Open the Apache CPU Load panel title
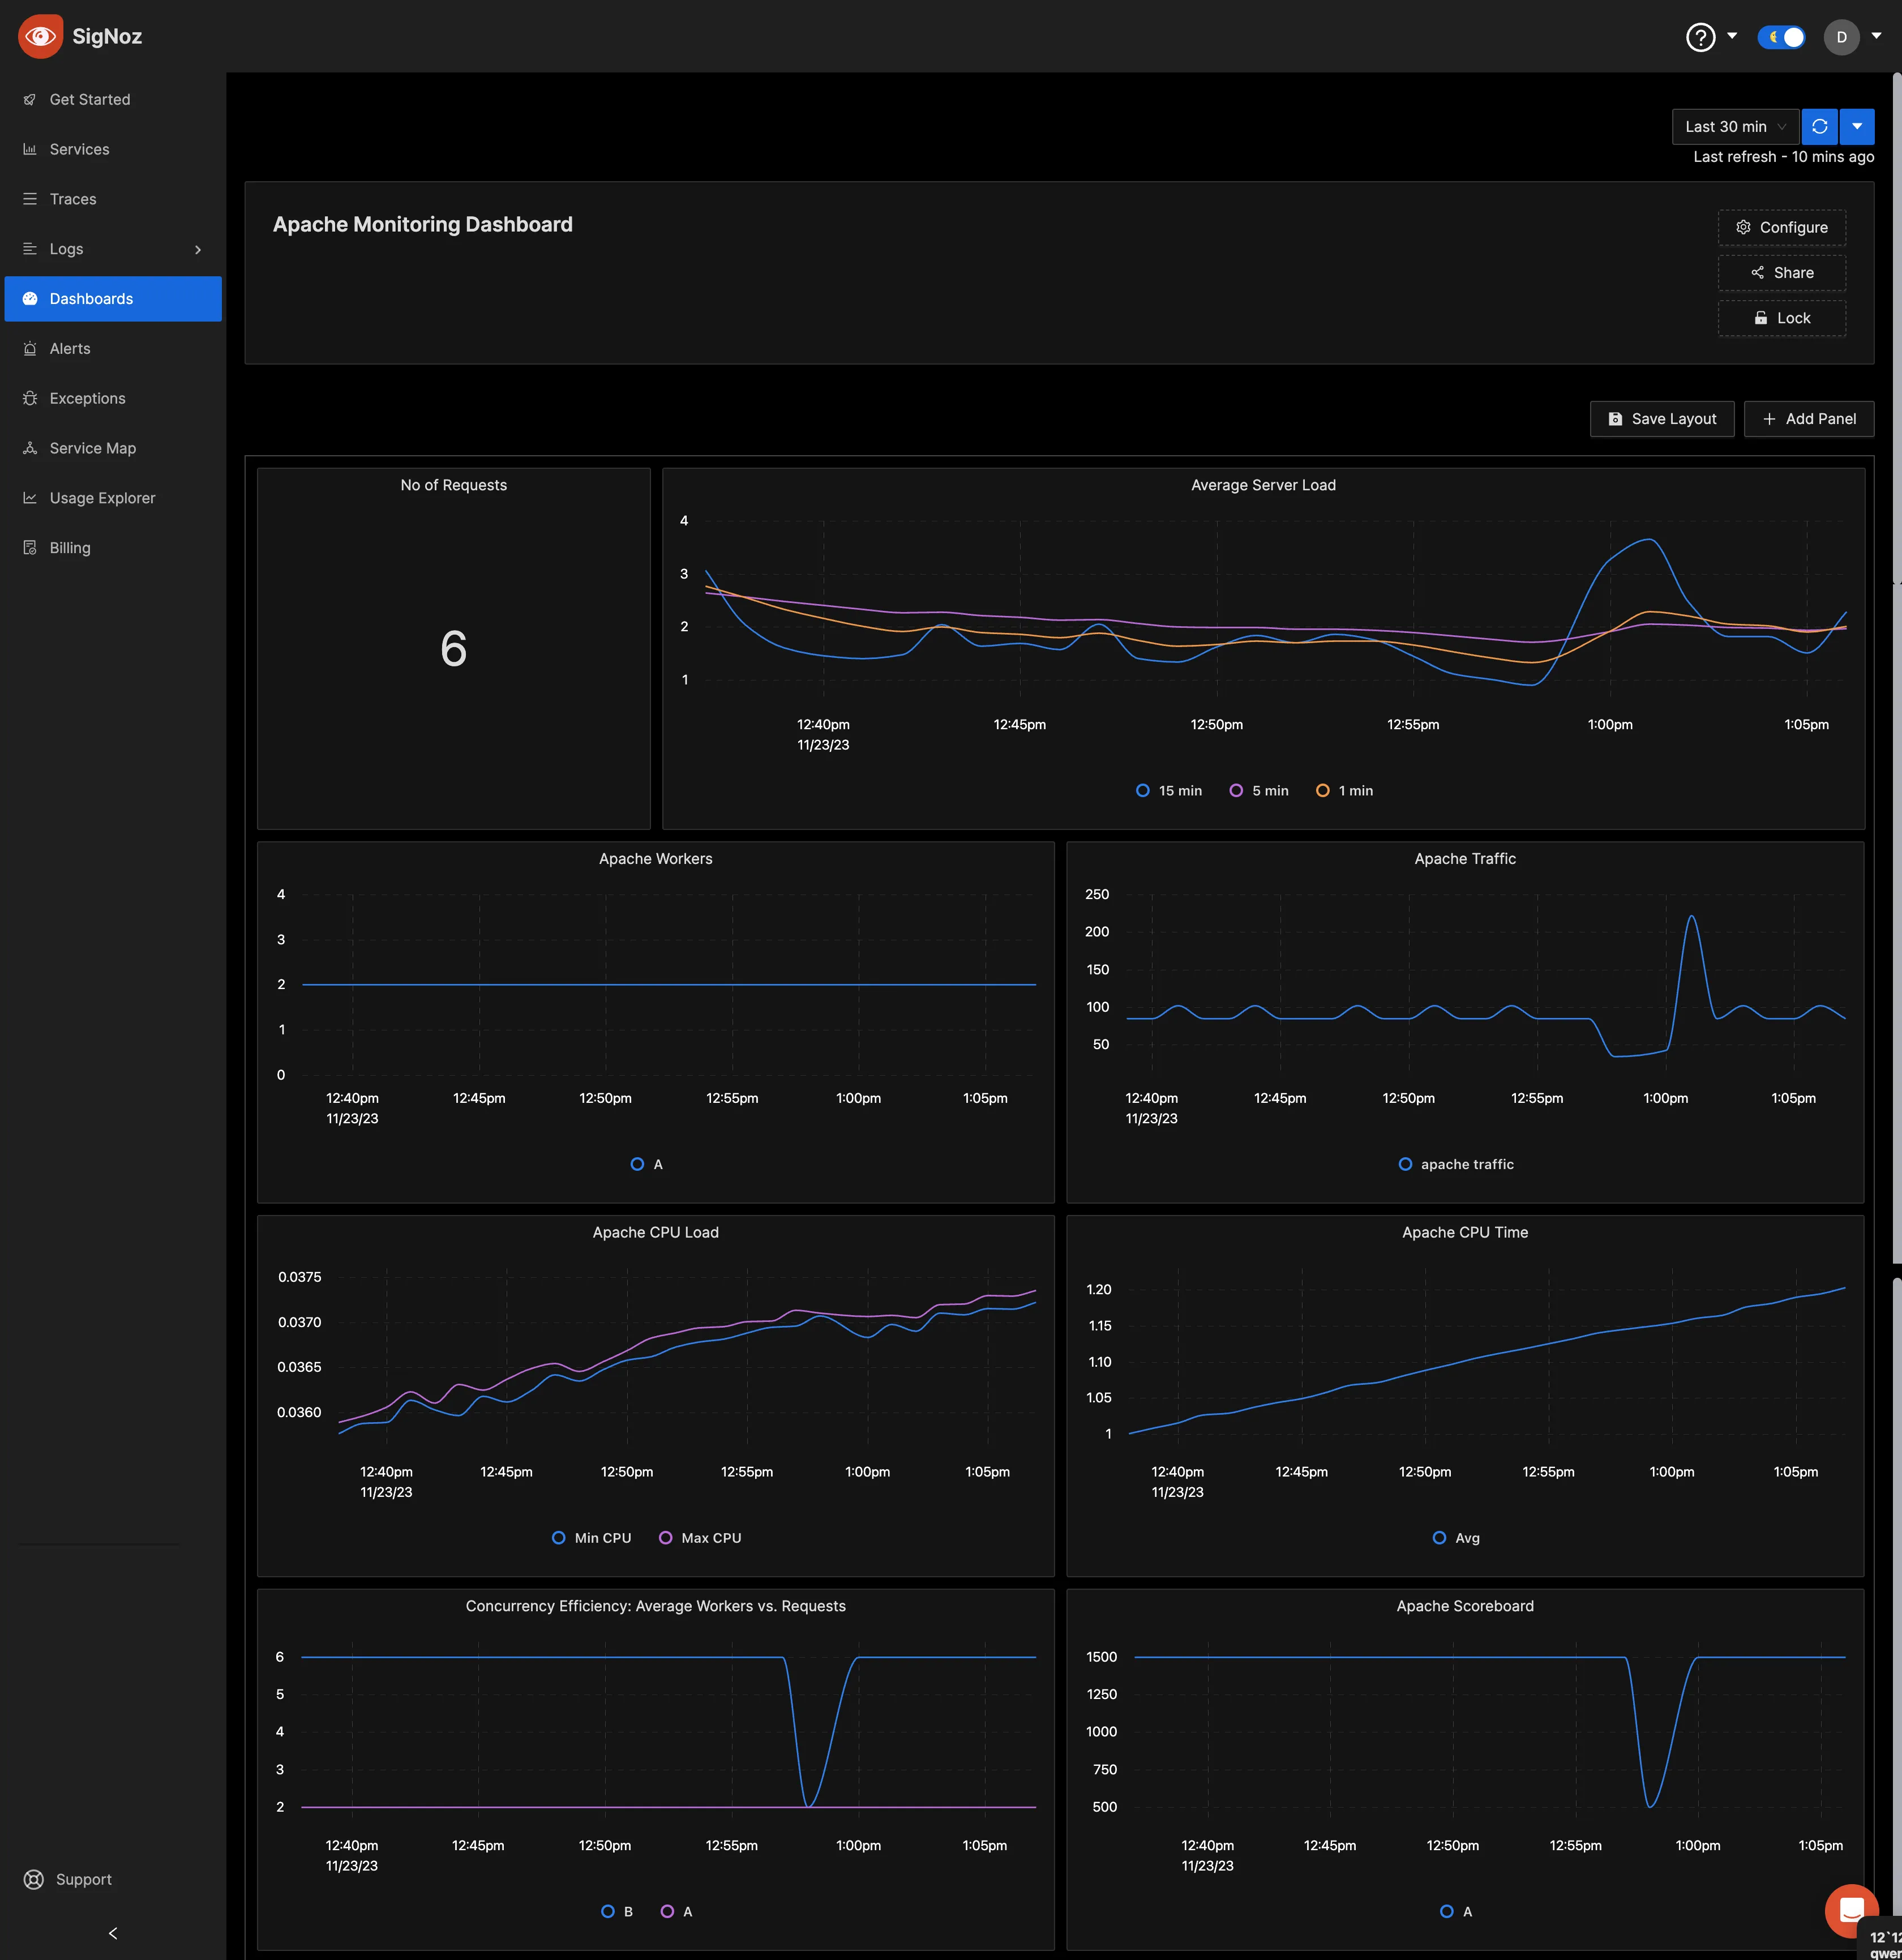The height and width of the screenshot is (1960, 1902). point(656,1233)
